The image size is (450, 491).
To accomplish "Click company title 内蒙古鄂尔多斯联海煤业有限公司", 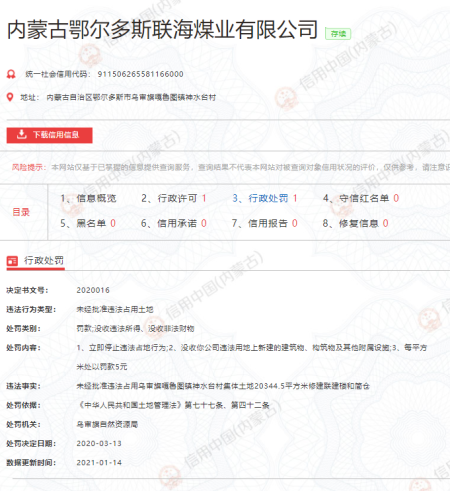I will [162, 29].
